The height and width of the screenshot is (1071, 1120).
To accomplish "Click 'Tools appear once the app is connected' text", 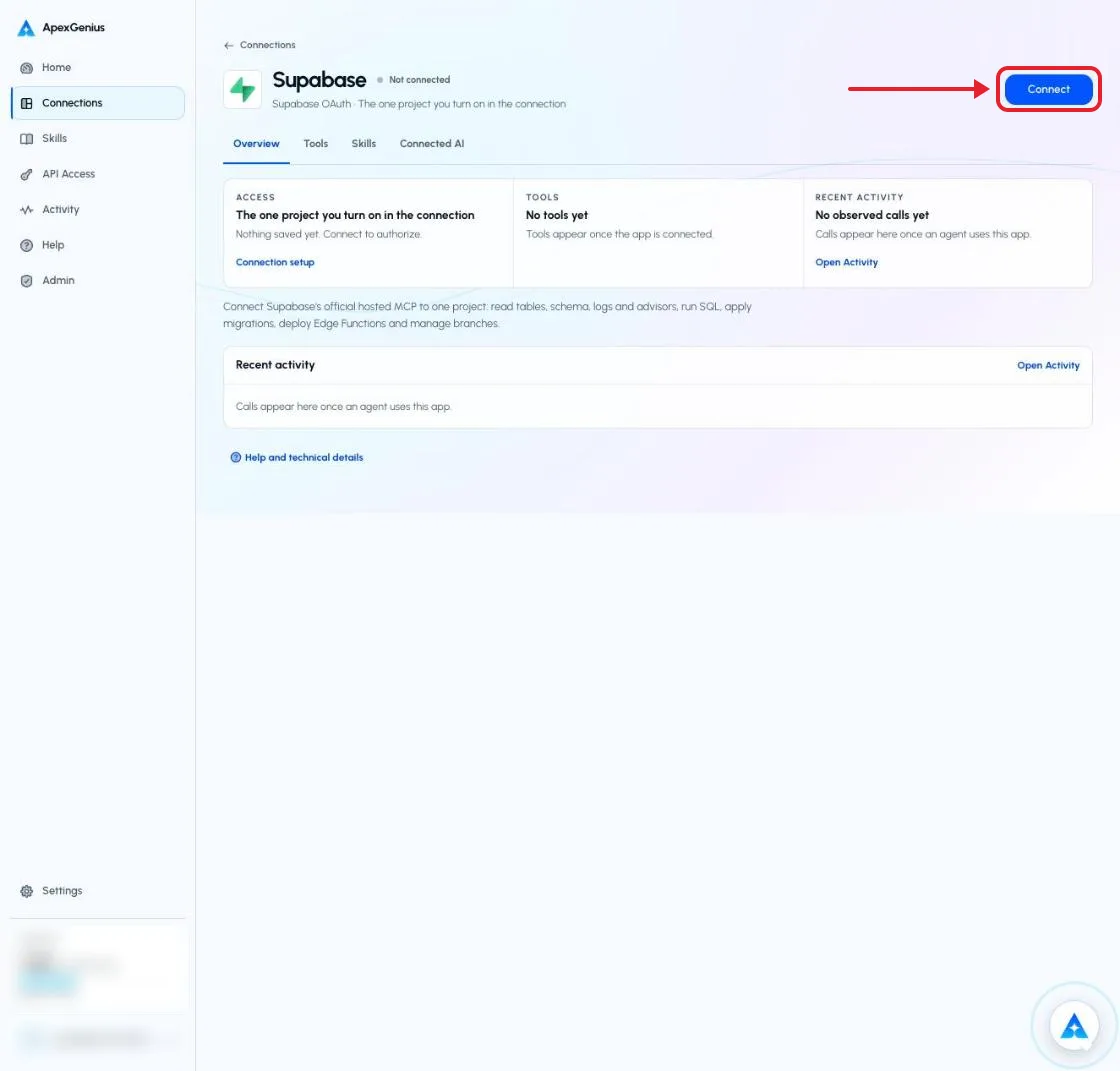I will pos(619,234).
